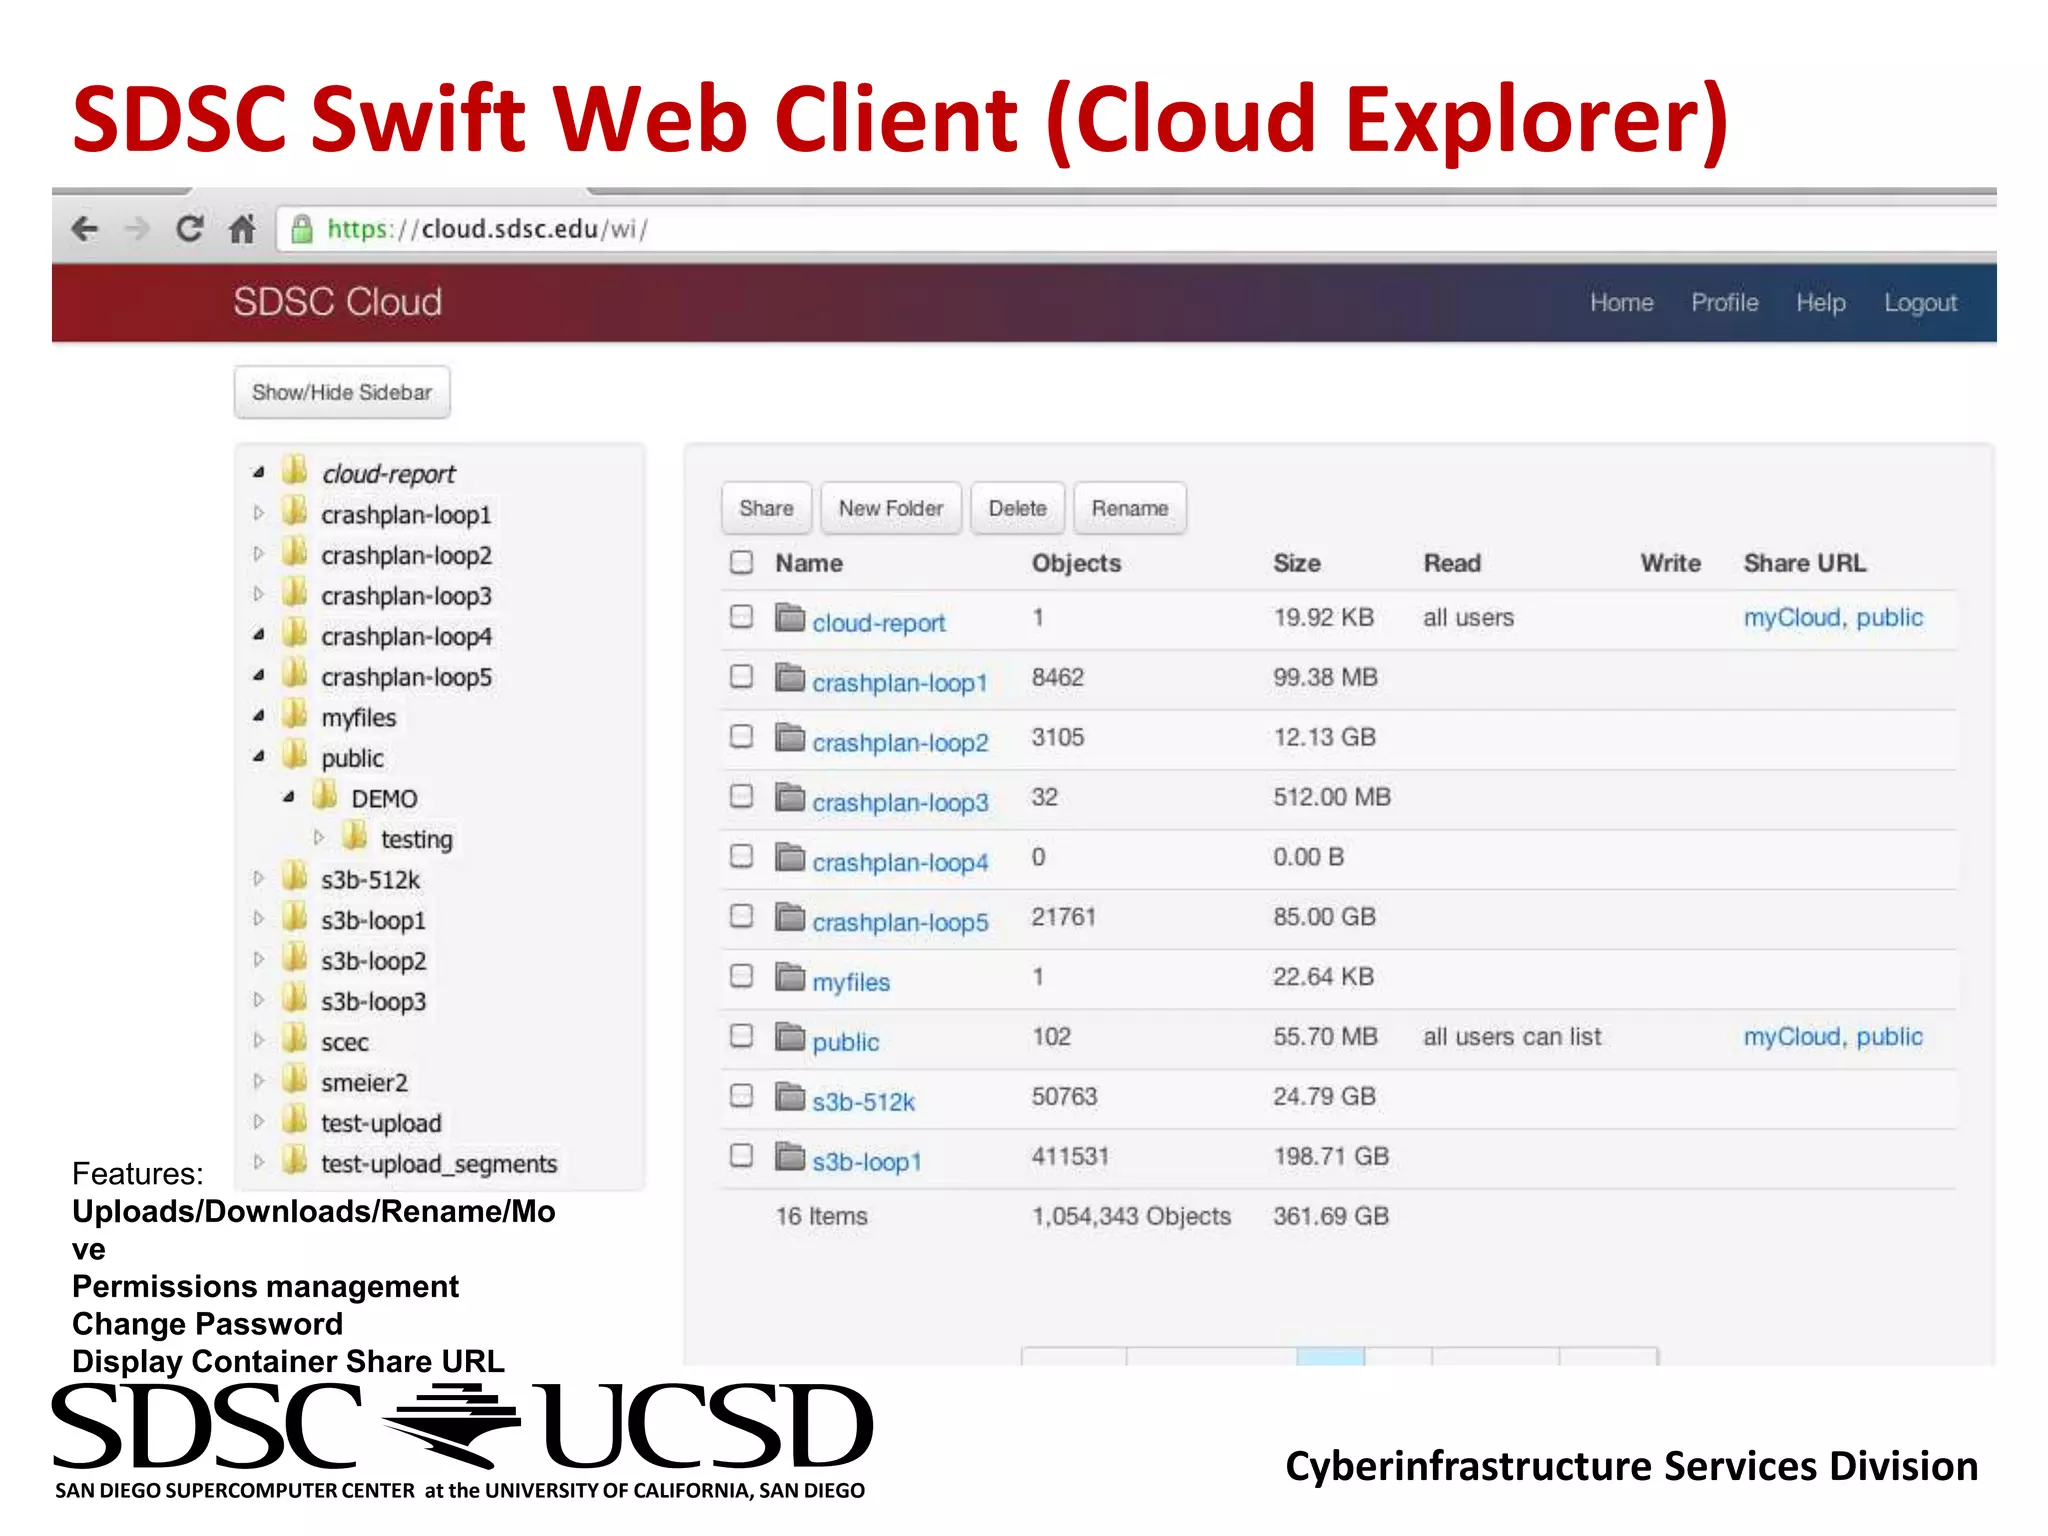Click myfiles folder icon in sidebar tree
2048x1536 pixels.
[x=295, y=715]
